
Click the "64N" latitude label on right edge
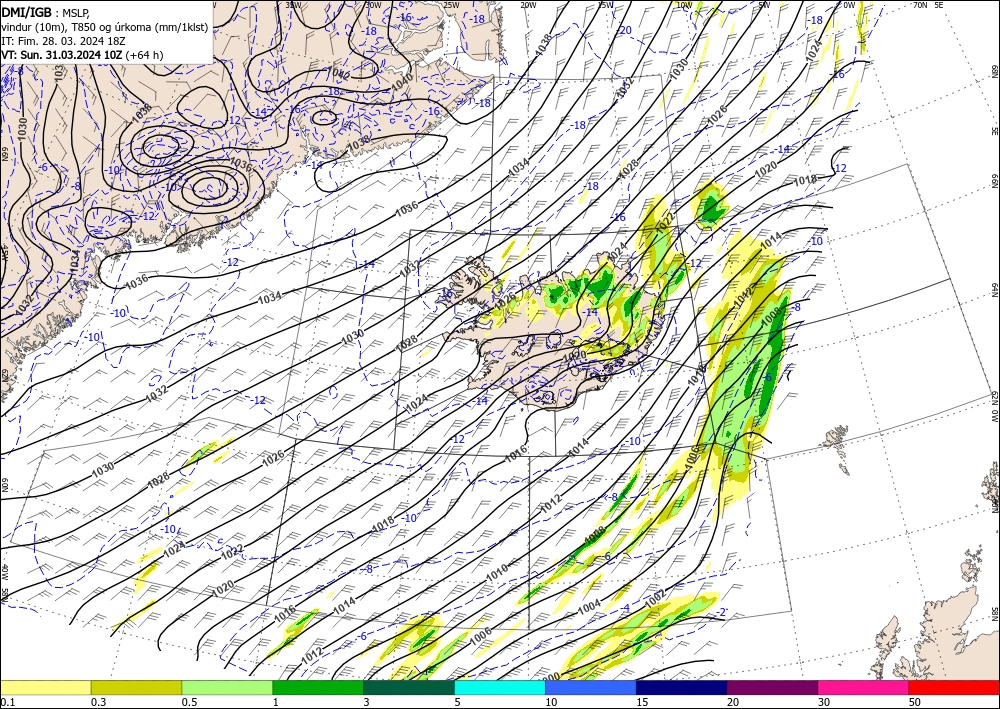[994, 290]
